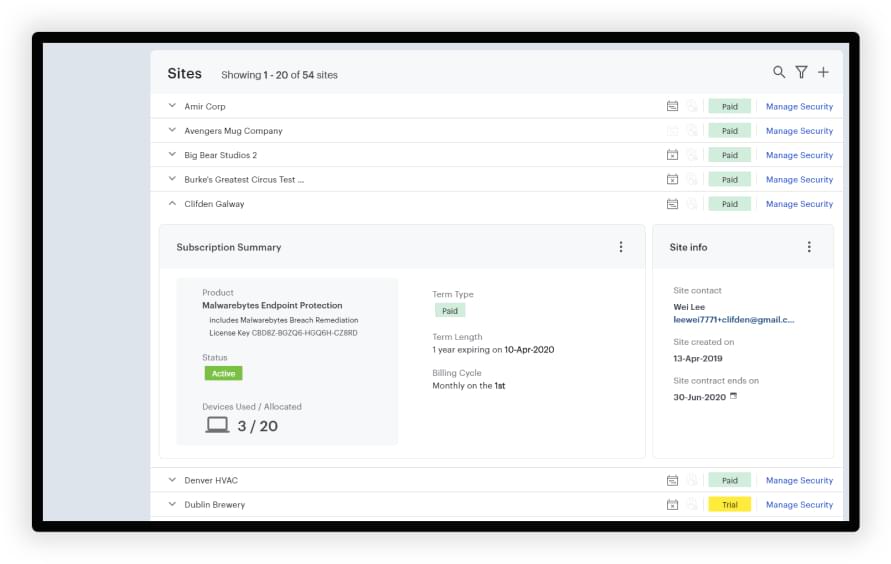891x564 pixels.
Task: Open Manage Security for Burke's Greatest Circus
Action: [799, 179]
